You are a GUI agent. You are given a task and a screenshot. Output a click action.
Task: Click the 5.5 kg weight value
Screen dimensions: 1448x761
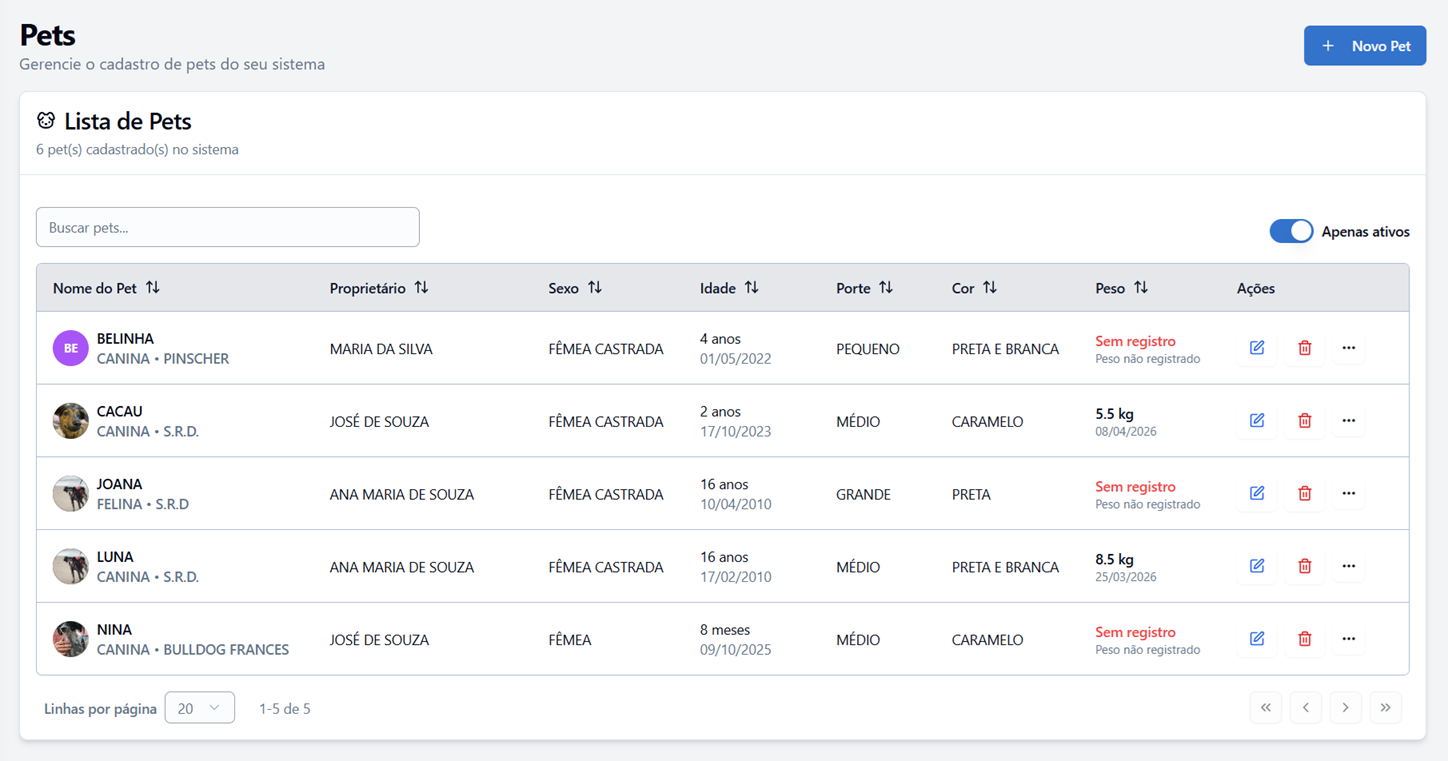pos(1114,413)
